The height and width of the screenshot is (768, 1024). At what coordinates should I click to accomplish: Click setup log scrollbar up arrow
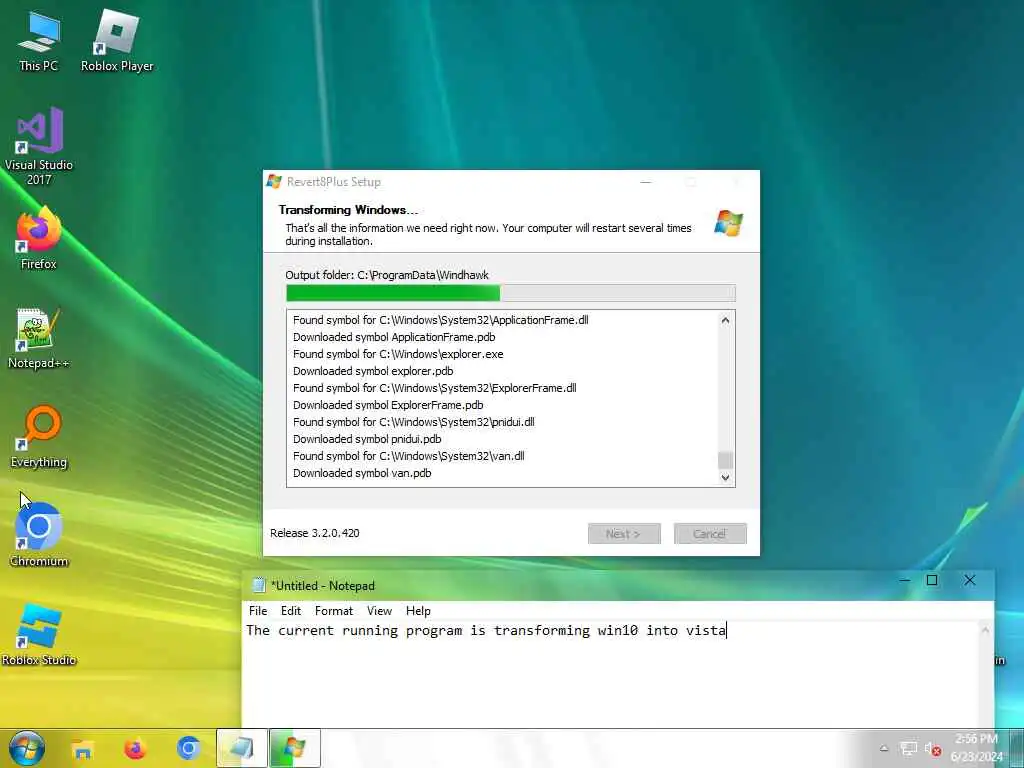(725, 320)
